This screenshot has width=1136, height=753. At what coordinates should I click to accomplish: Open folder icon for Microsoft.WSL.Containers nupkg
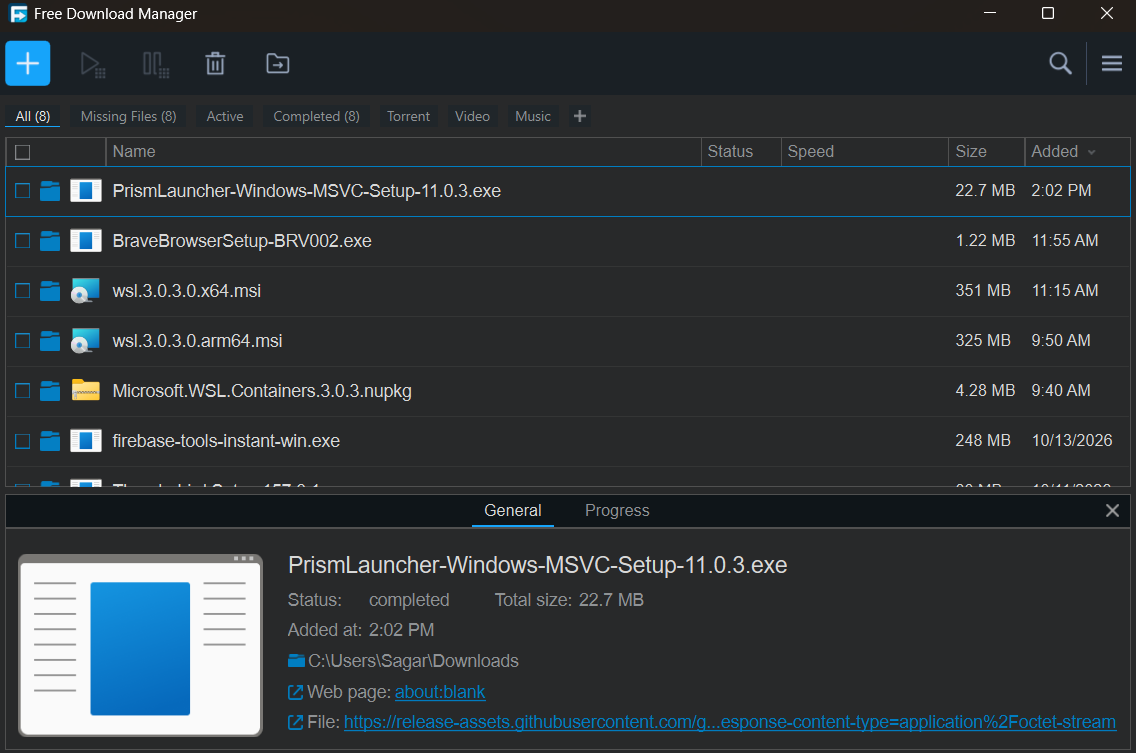[50, 391]
